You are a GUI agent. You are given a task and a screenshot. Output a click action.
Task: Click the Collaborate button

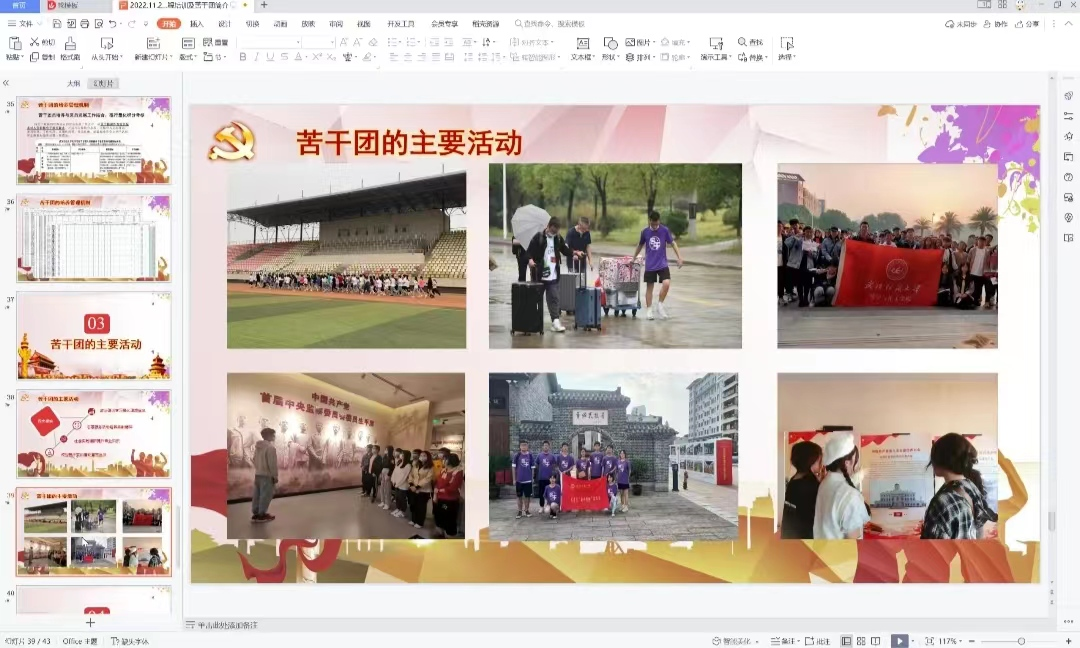click(x=996, y=23)
